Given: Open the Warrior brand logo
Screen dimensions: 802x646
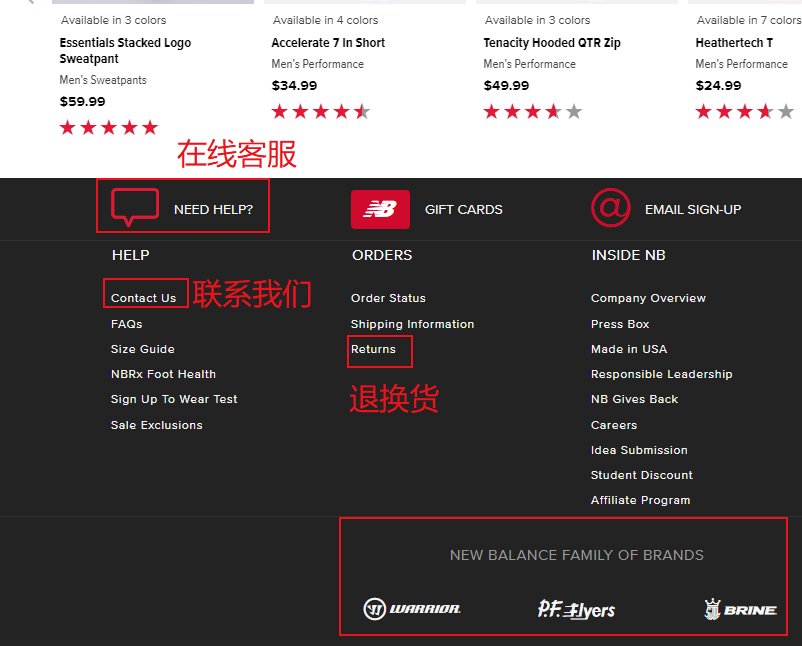Looking at the screenshot, I should [412, 609].
